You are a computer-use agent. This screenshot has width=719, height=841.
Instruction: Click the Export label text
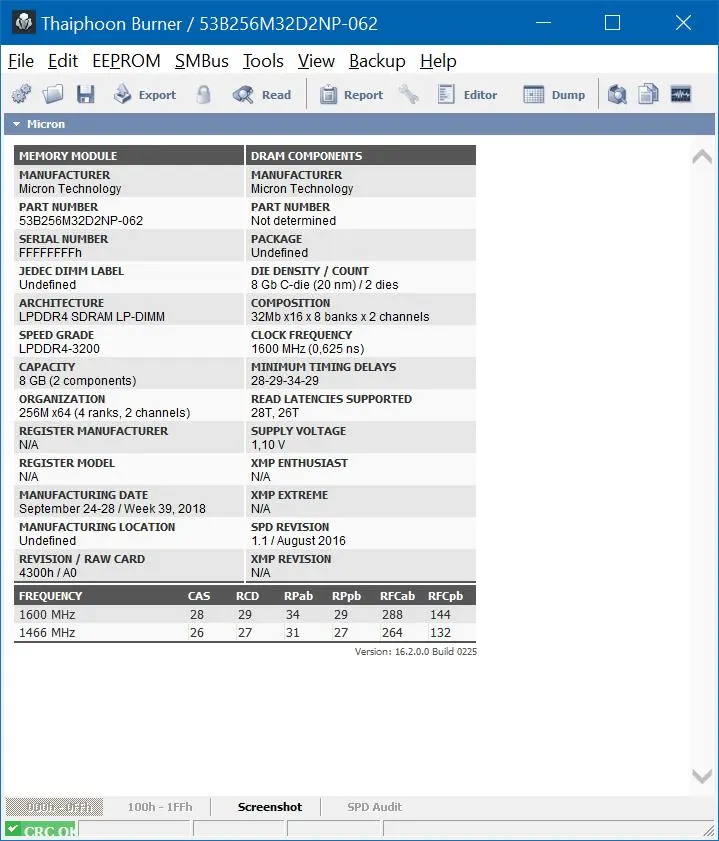[157, 95]
